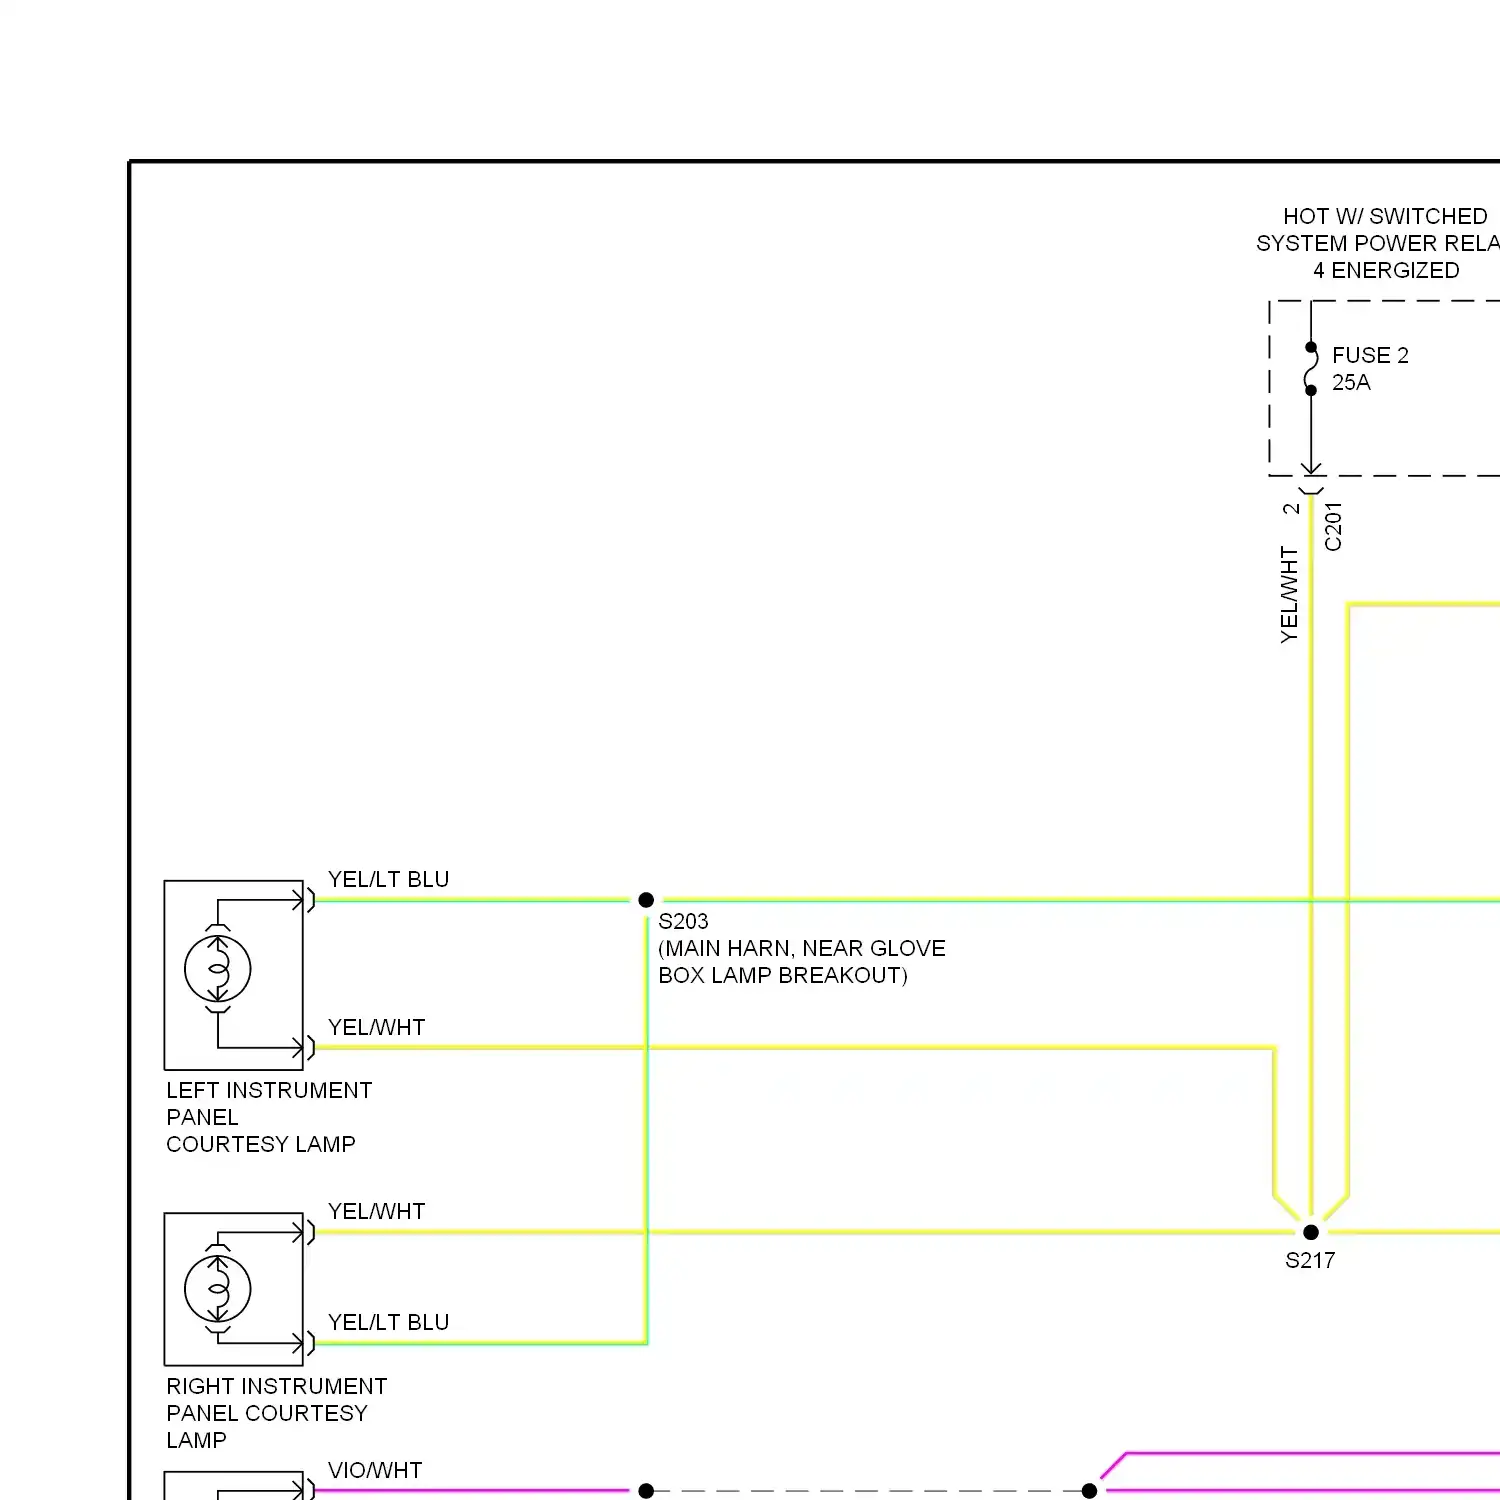This screenshot has width=1500, height=1500.
Task: Click the S217 splice dot
Action: (1311, 1232)
